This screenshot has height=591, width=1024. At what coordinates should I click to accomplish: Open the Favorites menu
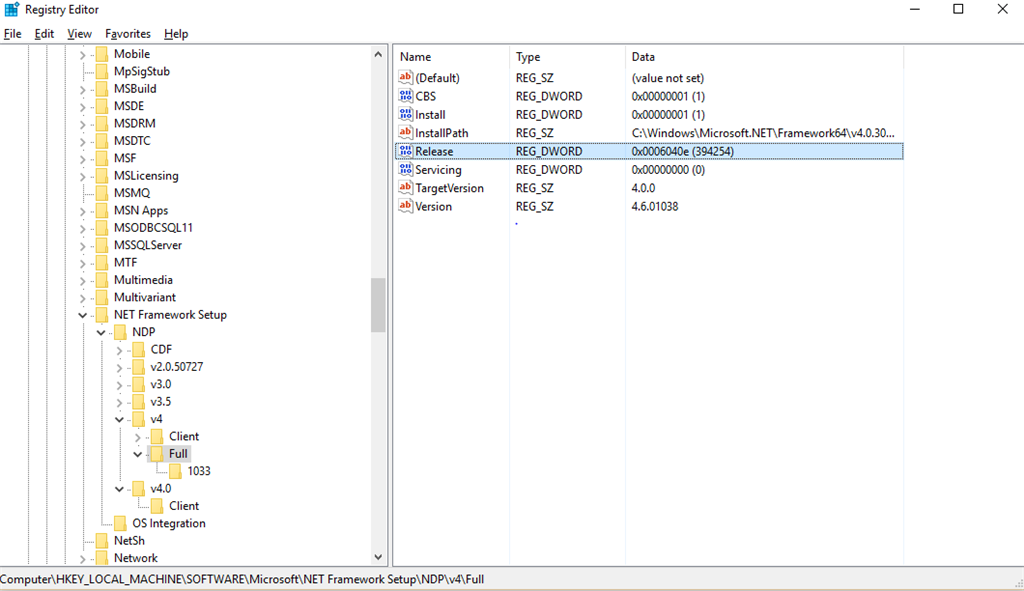tap(128, 33)
